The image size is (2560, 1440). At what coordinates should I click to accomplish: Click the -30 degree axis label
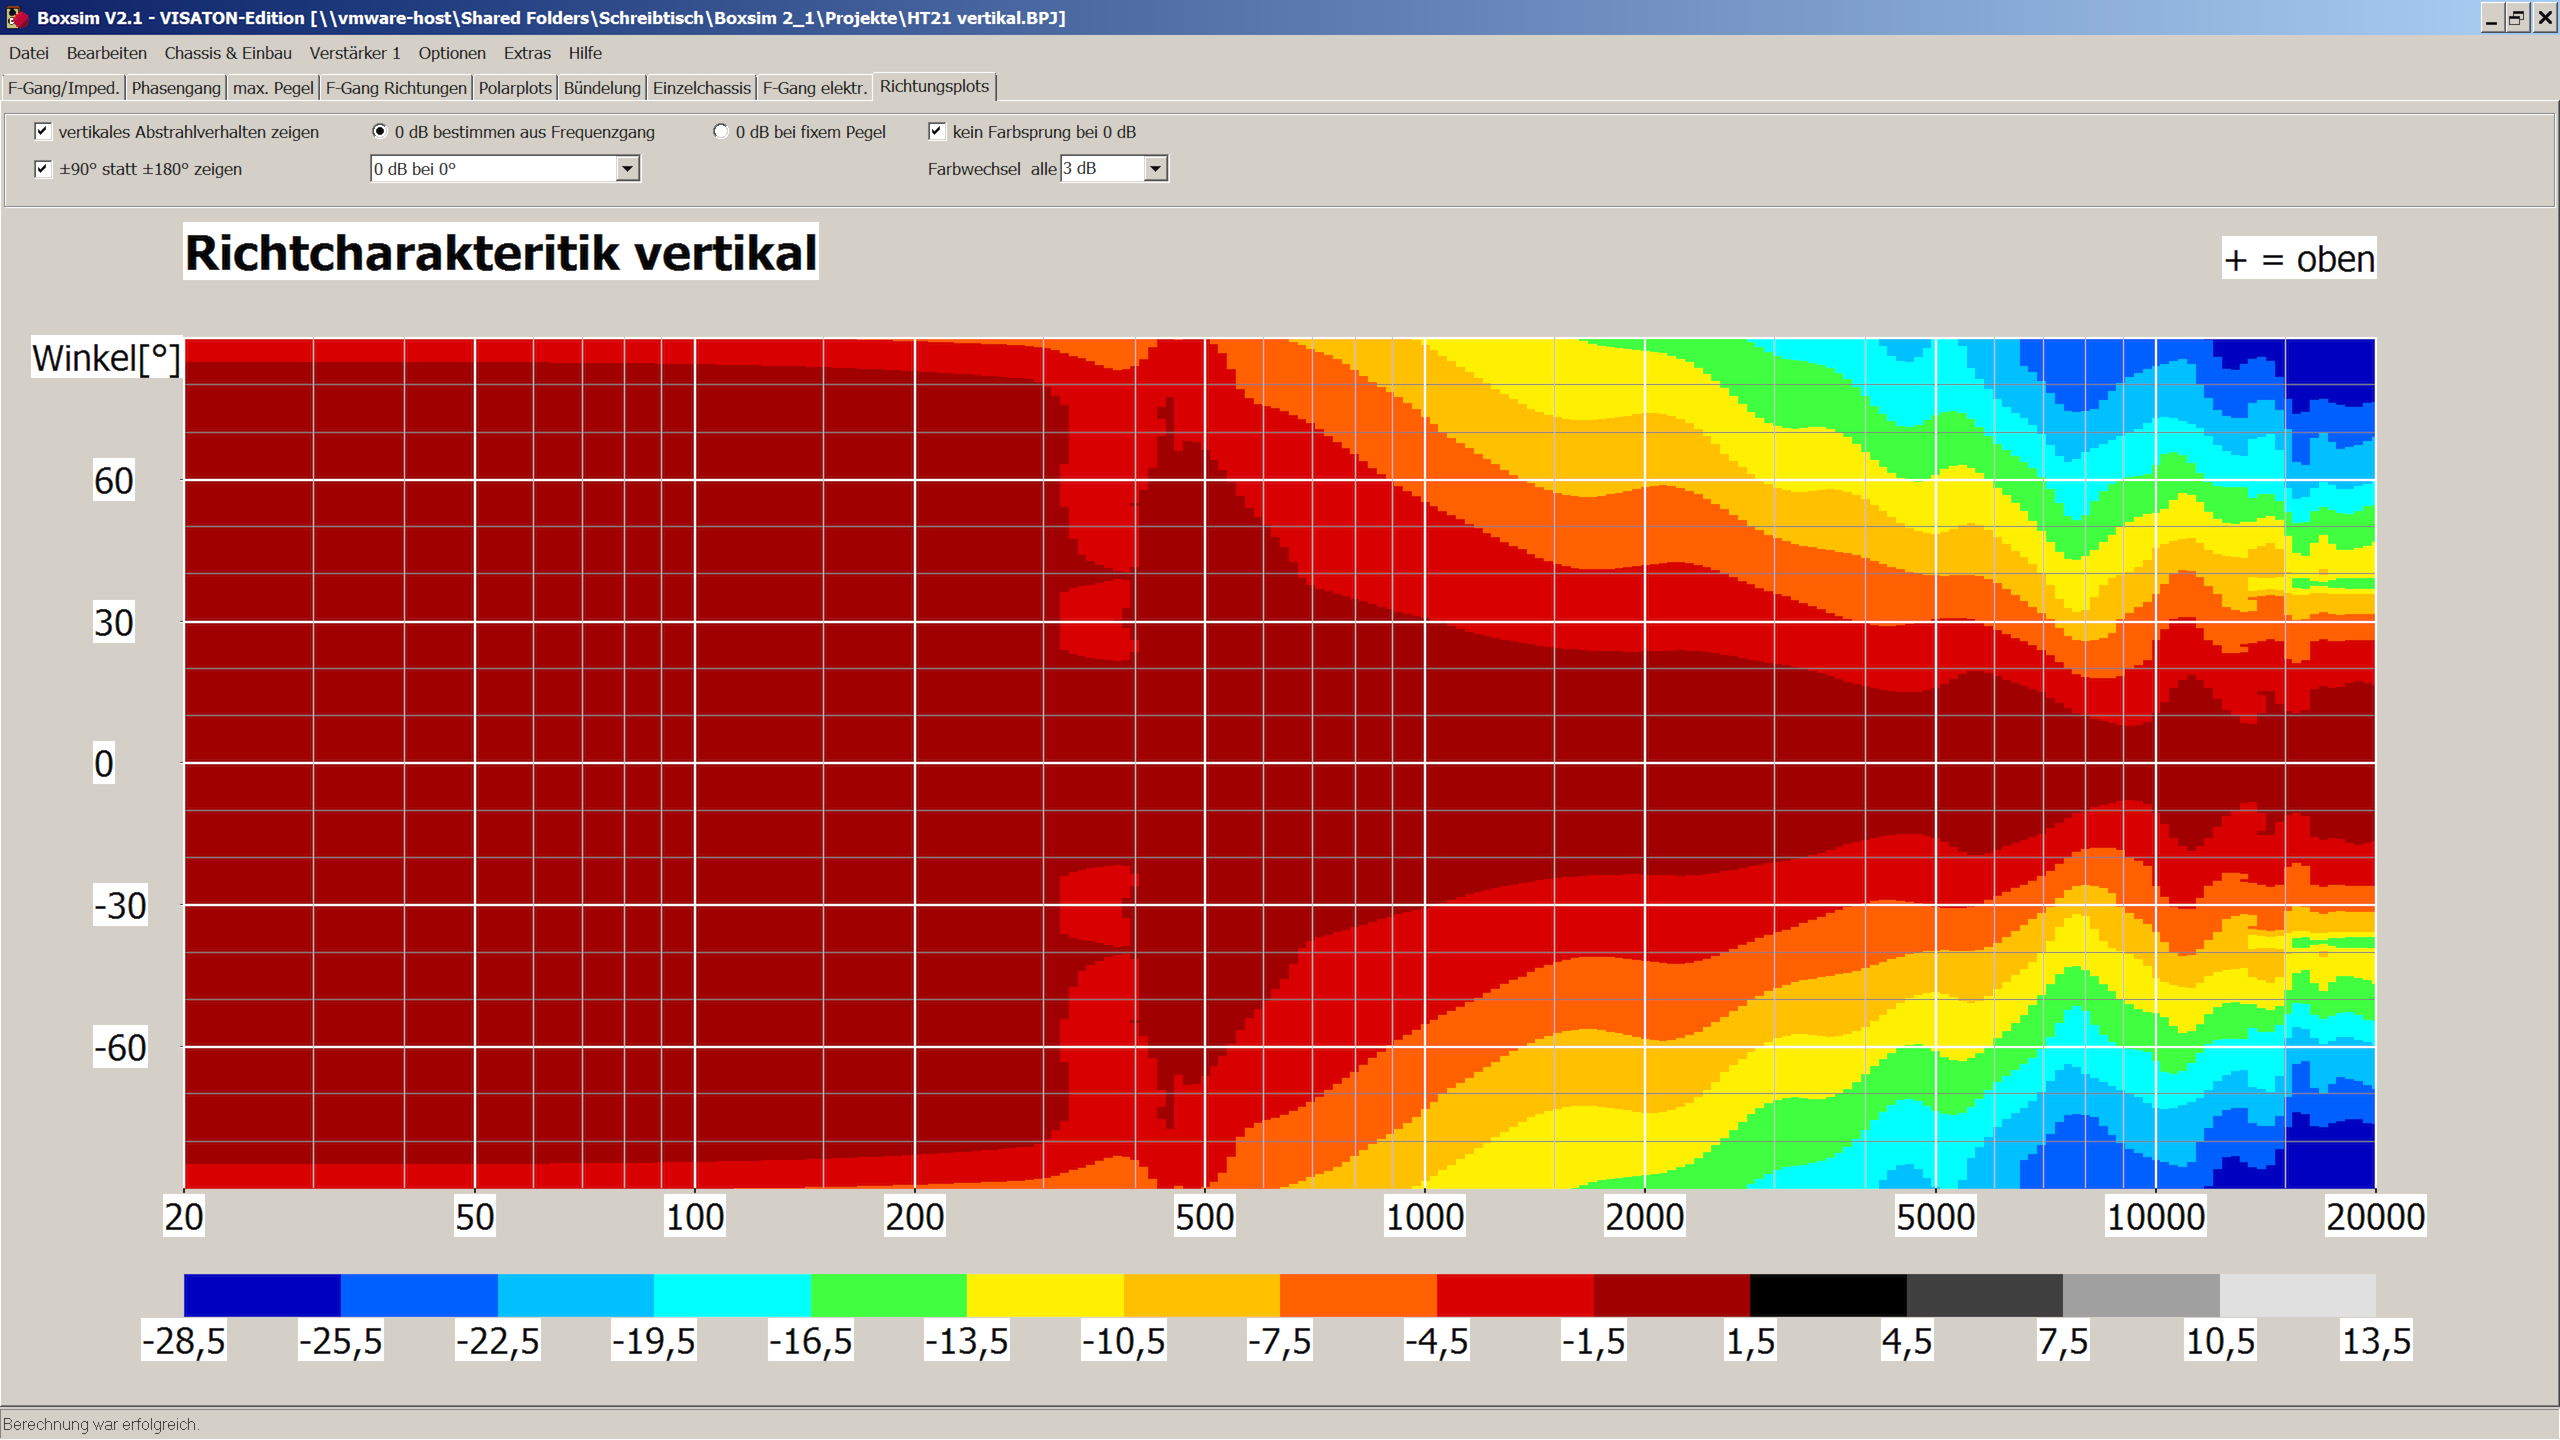[x=120, y=905]
